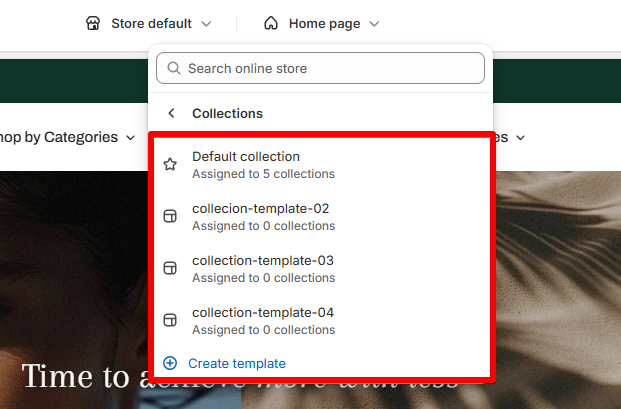Click the layout icon of collecion-template-02

[x=170, y=216]
